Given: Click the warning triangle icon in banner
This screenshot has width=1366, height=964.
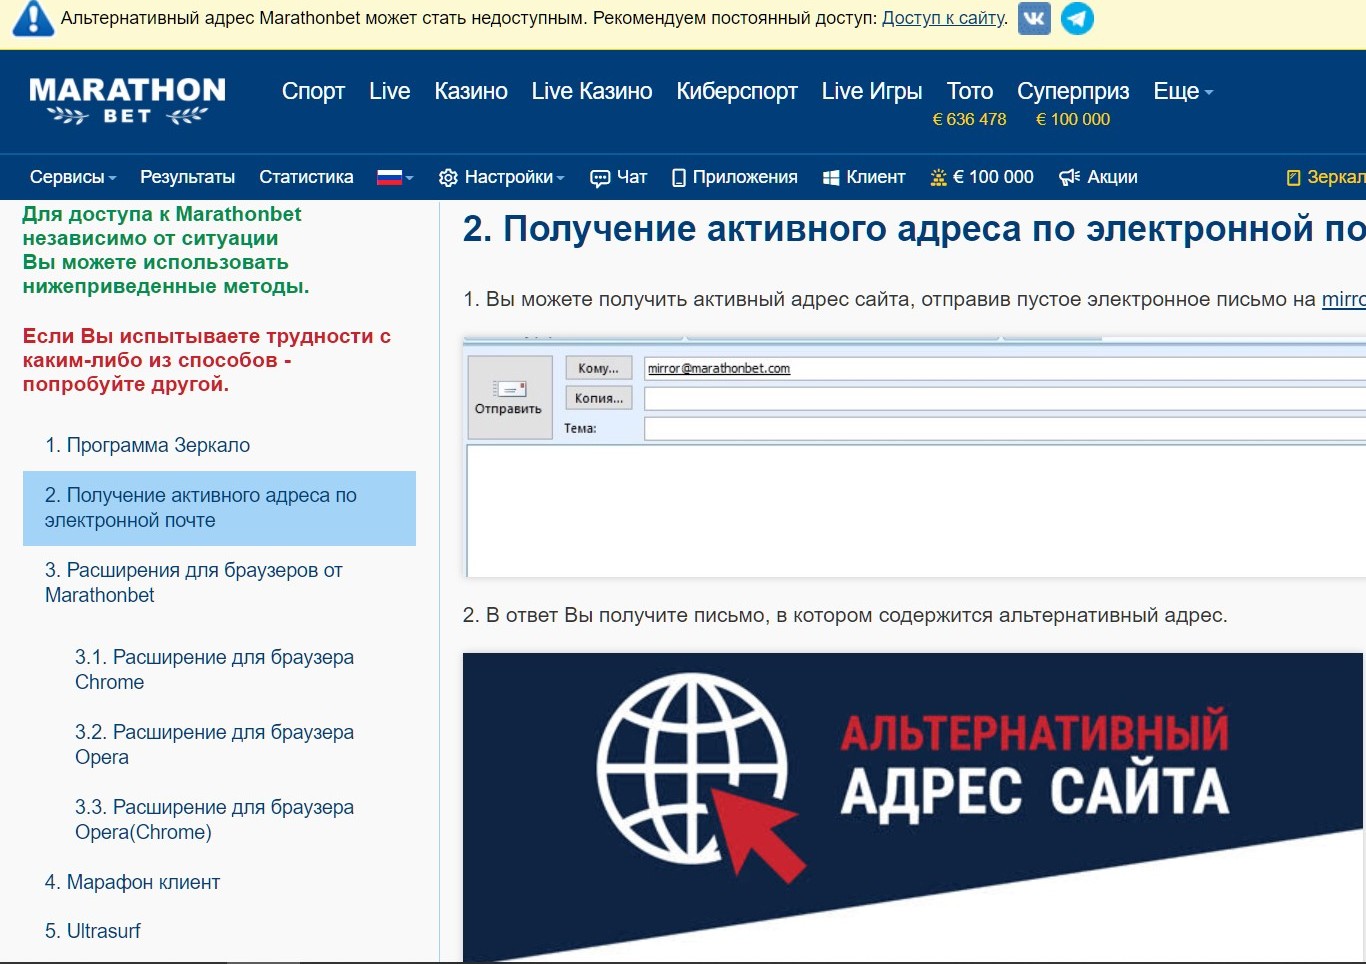Looking at the screenshot, I should tap(33, 19).
